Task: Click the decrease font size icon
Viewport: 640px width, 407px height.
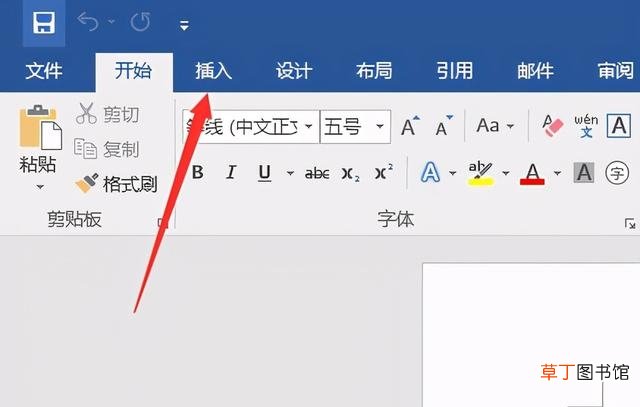Action: coord(444,126)
